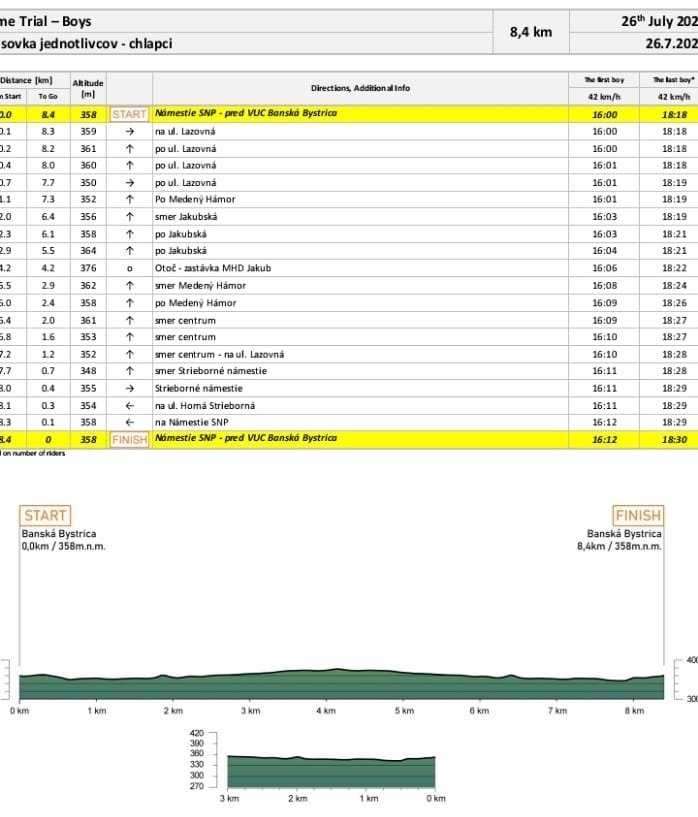Screen dimensions: 698x817
Task: Click the right arrow beside 'na ul. Lazovná'
Action: (129, 131)
